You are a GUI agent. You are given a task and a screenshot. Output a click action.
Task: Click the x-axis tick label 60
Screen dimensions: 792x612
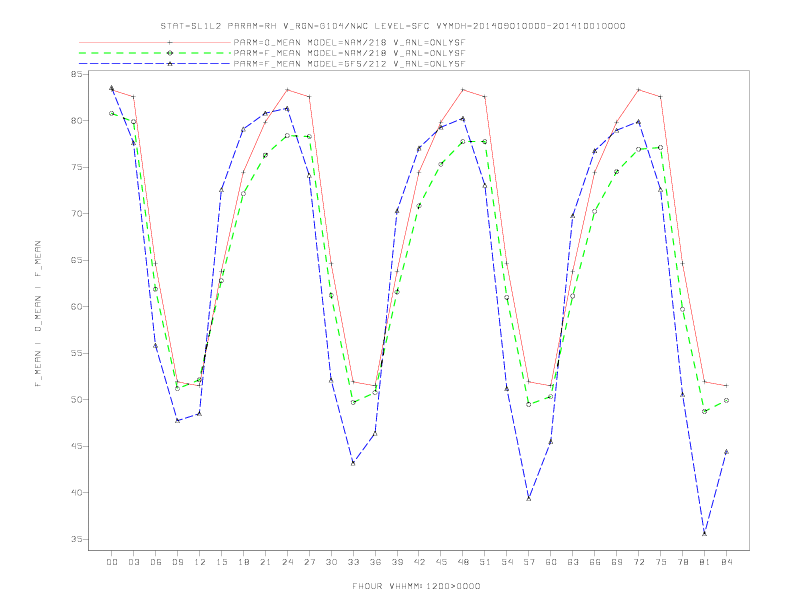coord(551,562)
